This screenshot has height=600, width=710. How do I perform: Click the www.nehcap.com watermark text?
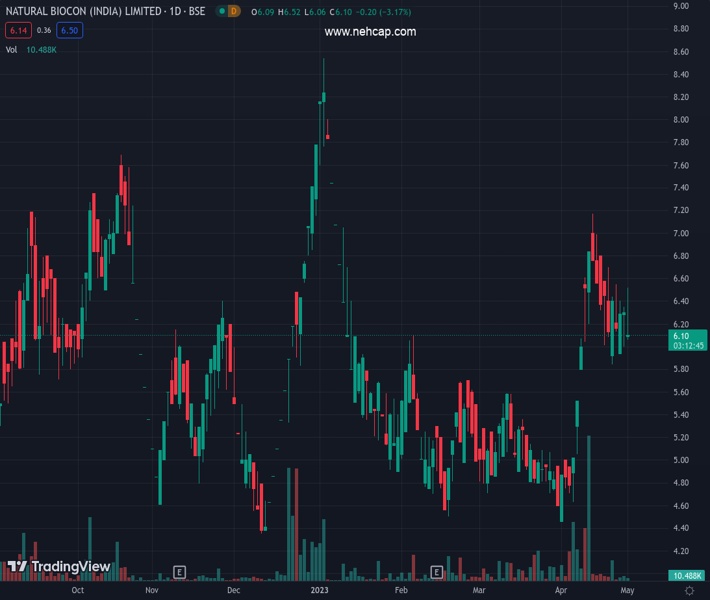tap(370, 32)
